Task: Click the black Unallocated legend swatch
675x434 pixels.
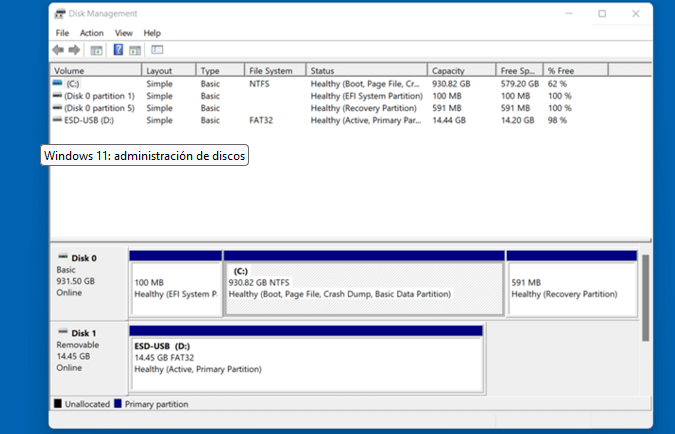Action: coord(58,404)
